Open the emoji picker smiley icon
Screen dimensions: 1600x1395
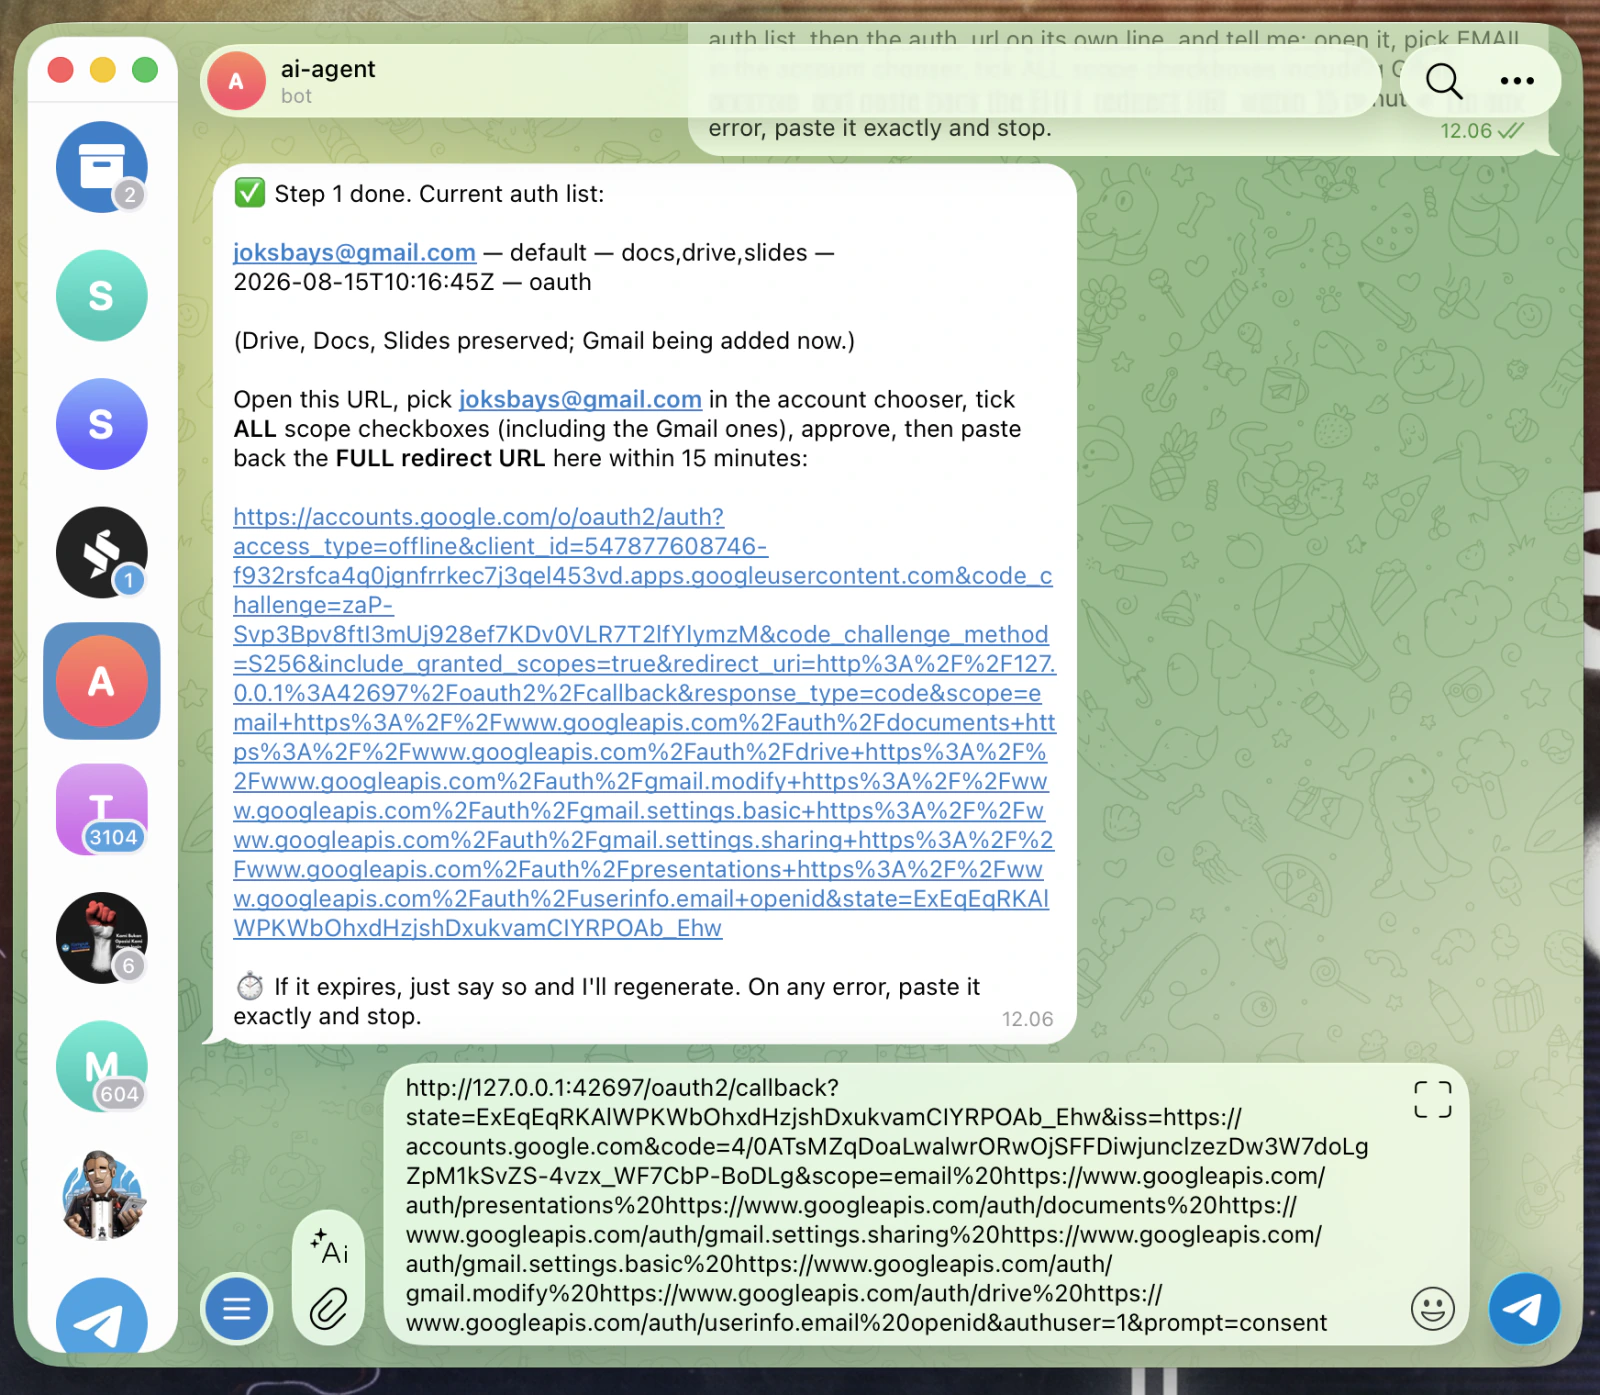point(1432,1308)
